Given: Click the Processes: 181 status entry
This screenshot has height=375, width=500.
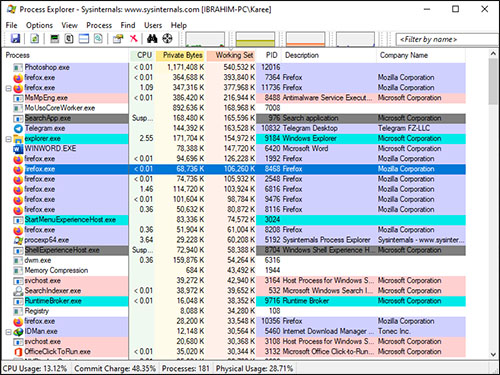Looking at the screenshot, I should click(x=186, y=368).
